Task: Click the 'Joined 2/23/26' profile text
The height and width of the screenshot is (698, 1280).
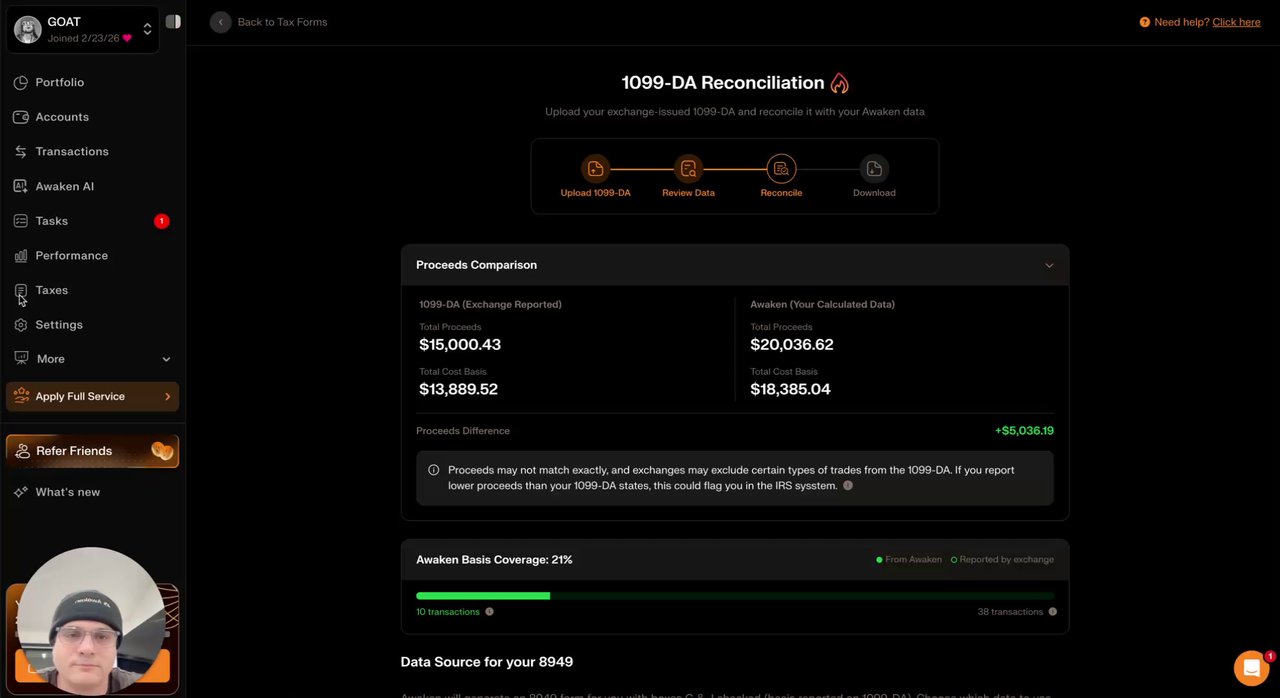Action: coord(83,38)
